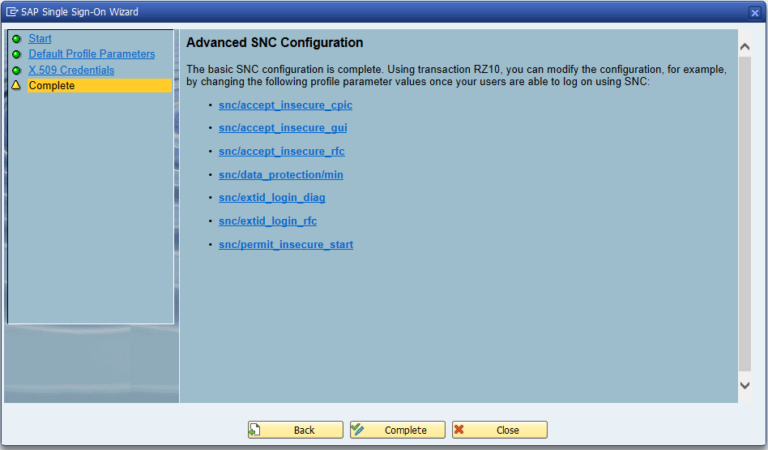
Task: Open snc/extid_login_rfc parameter link
Action: click(267, 221)
